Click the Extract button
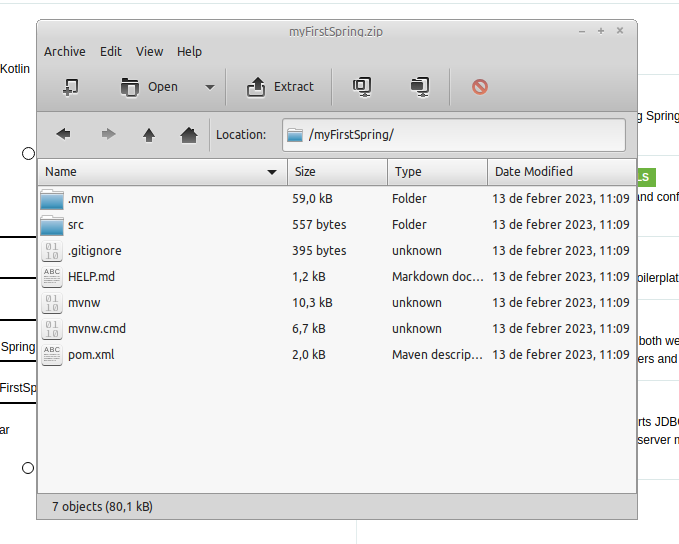679x544 pixels. point(280,87)
